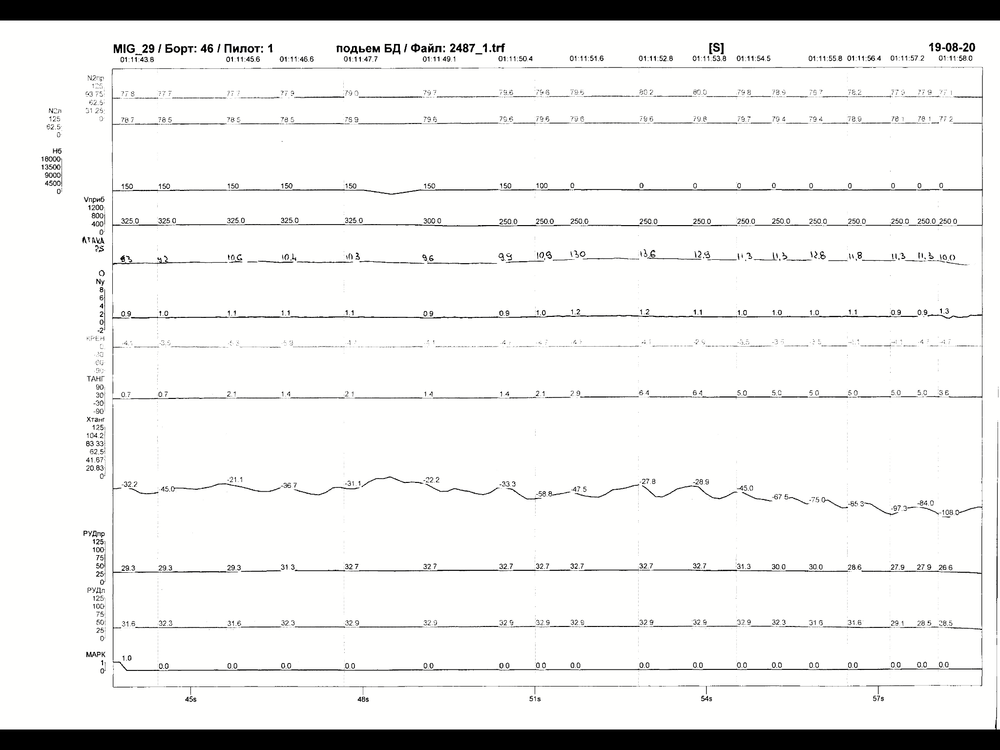The height and width of the screenshot is (750, 1000).
Task: Click the [S] marker in the header
Action: [716, 48]
